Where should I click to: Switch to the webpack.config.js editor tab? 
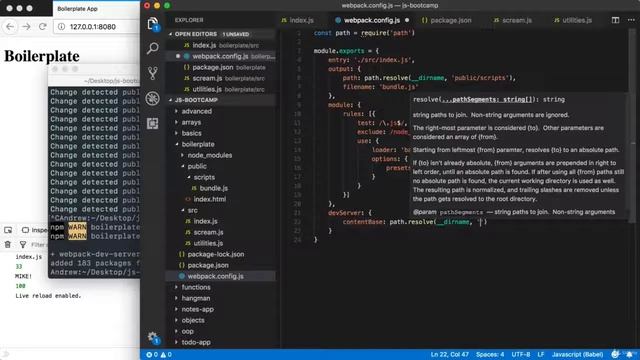tap(371, 20)
